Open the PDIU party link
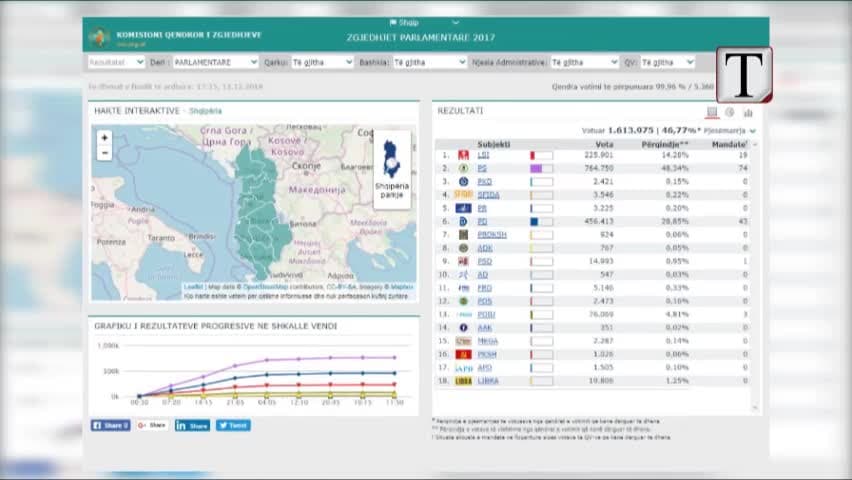 [486, 315]
